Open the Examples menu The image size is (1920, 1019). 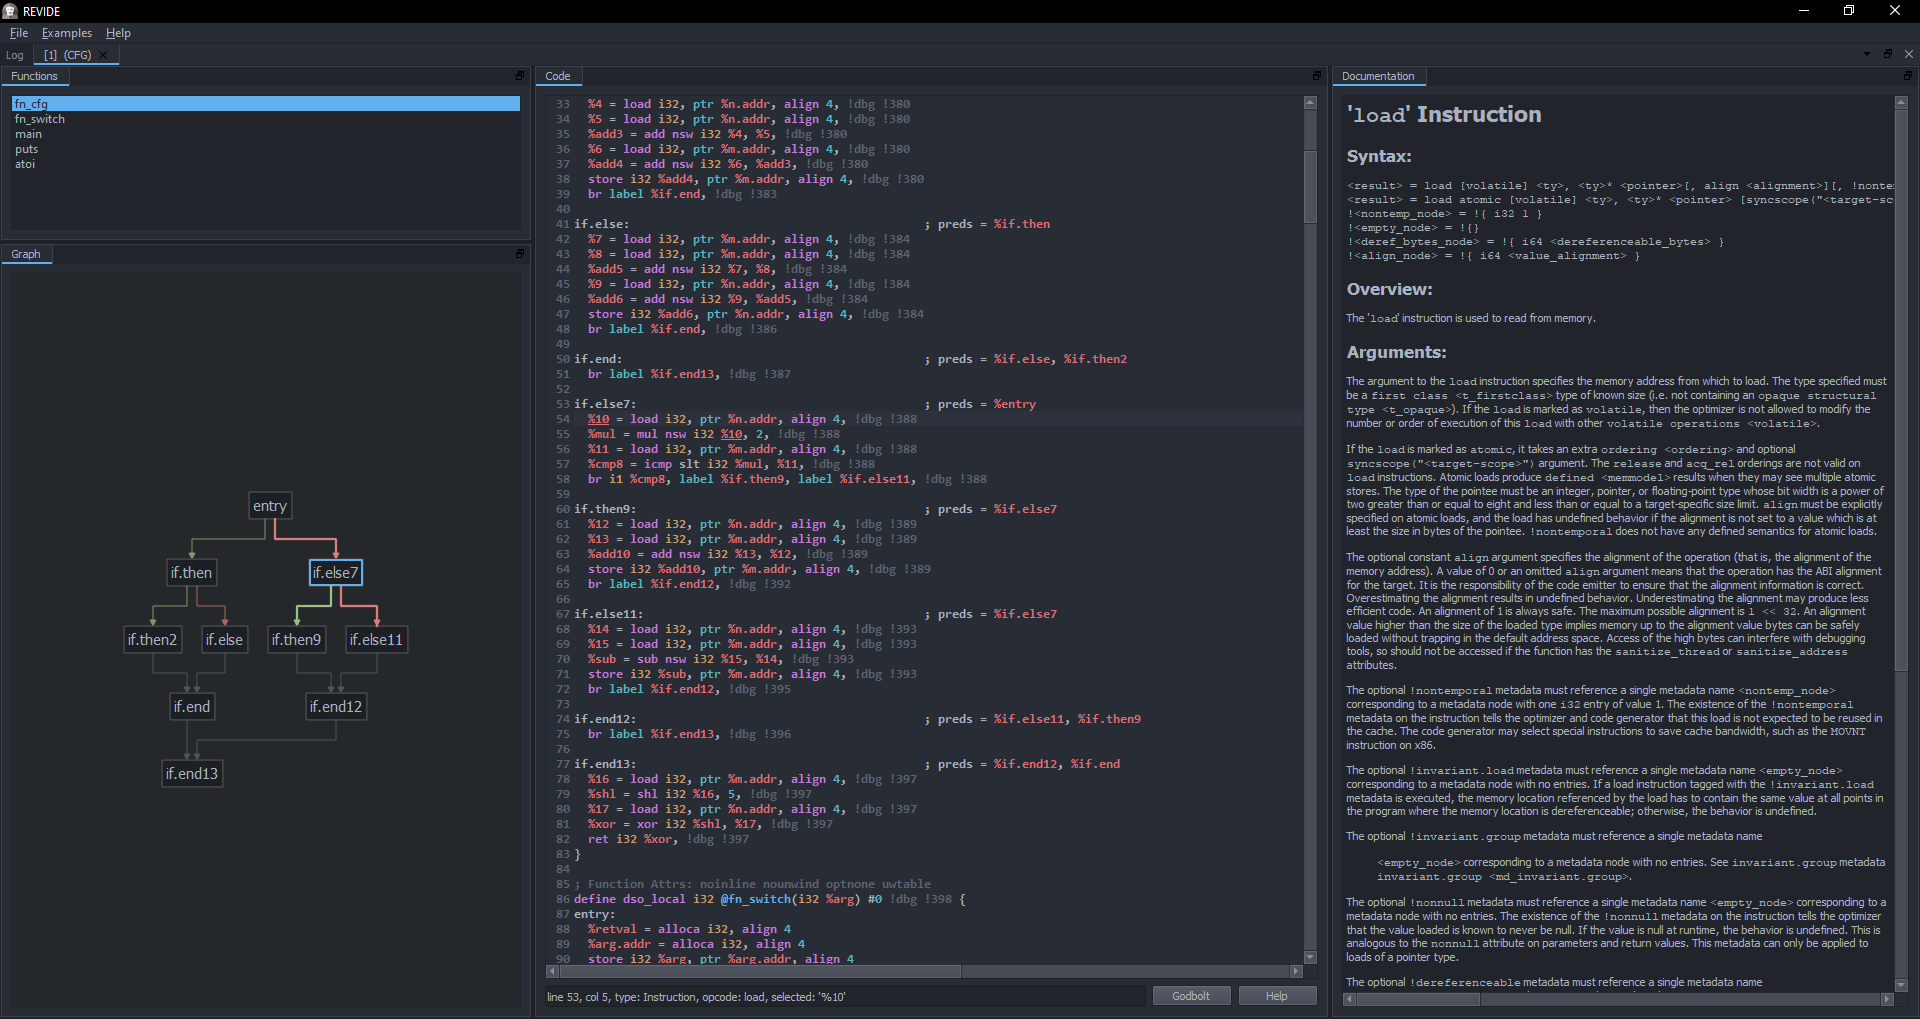pyautogui.click(x=67, y=33)
